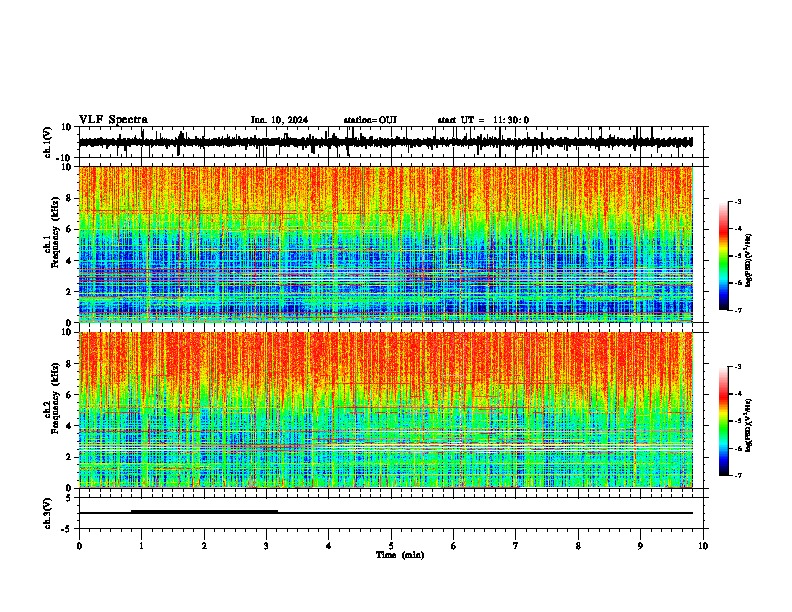Click time axis tick label "2"

[204, 546]
